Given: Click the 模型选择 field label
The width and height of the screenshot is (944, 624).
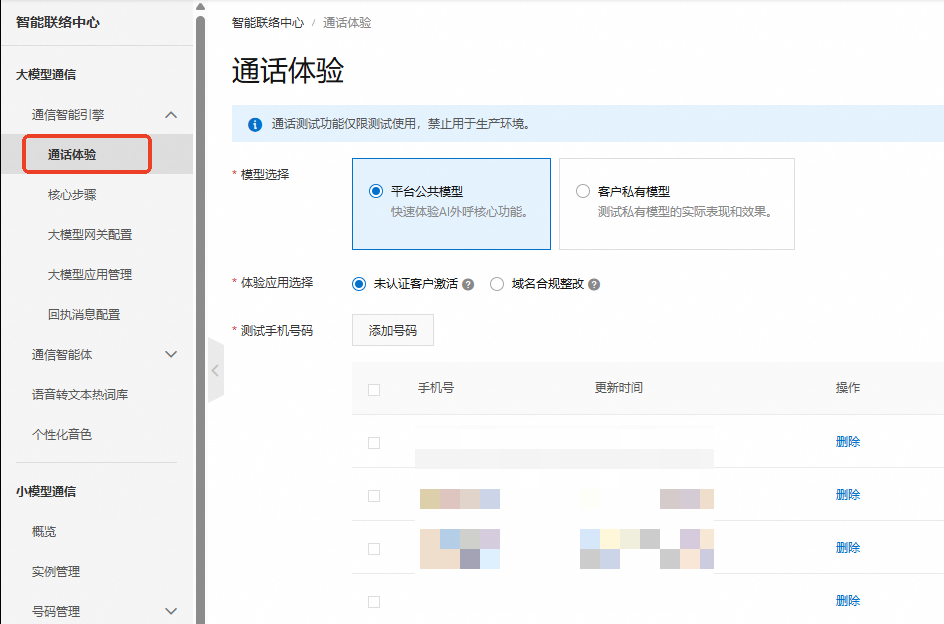Looking at the screenshot, I should [265, 175].
